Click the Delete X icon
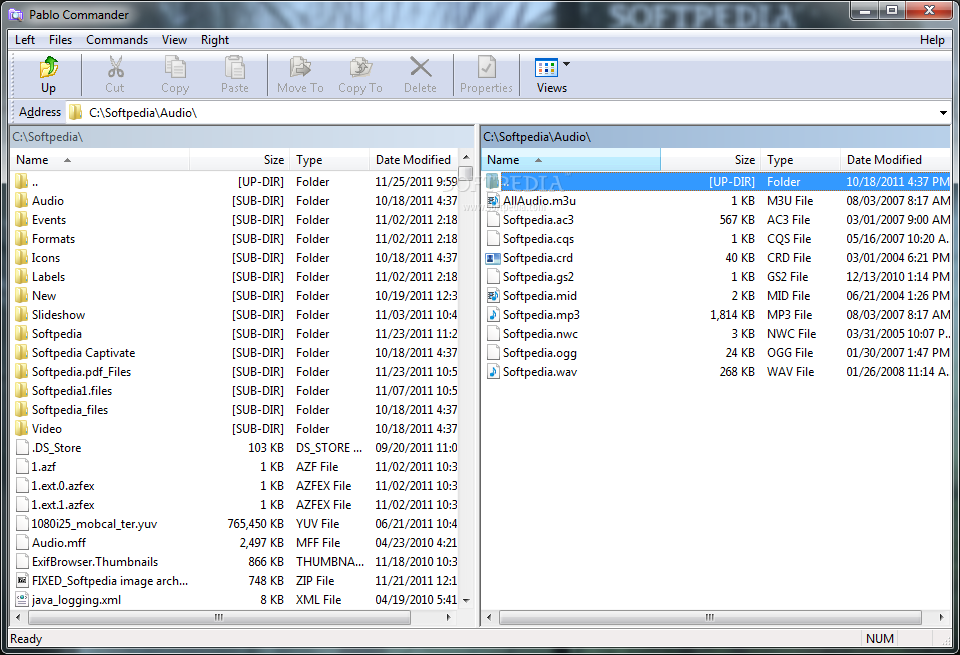Viewport: 960px width, 655px height. coord(420,67)
